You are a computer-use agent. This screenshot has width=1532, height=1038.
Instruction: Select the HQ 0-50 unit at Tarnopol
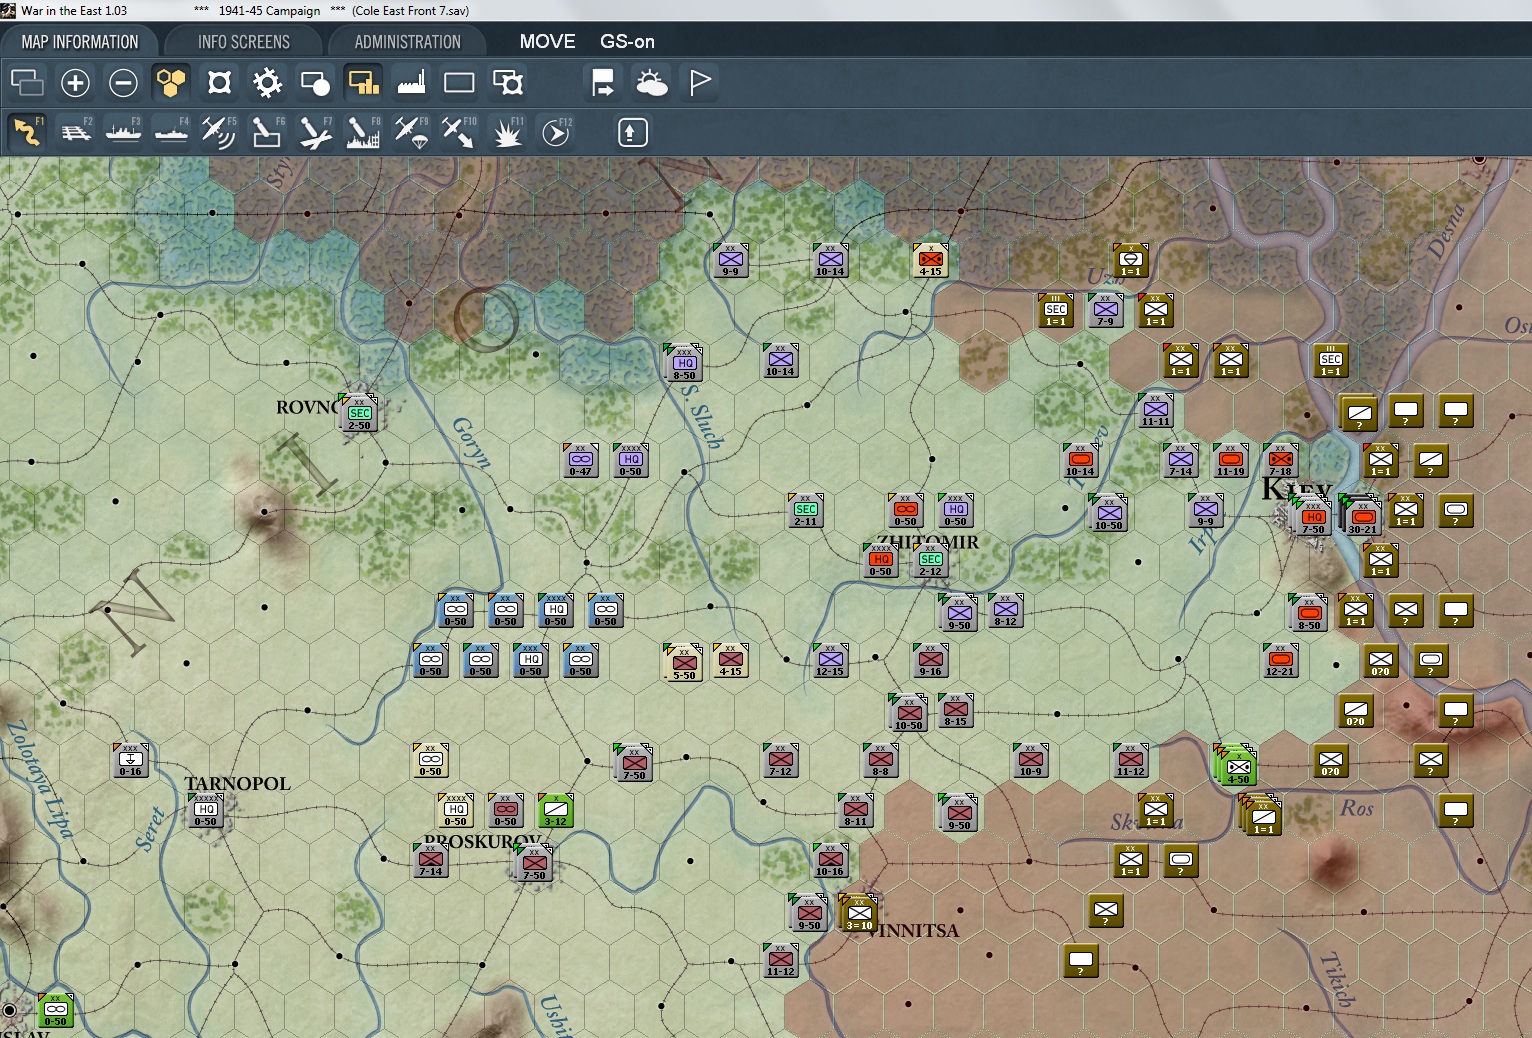click(x=206, y=810)
